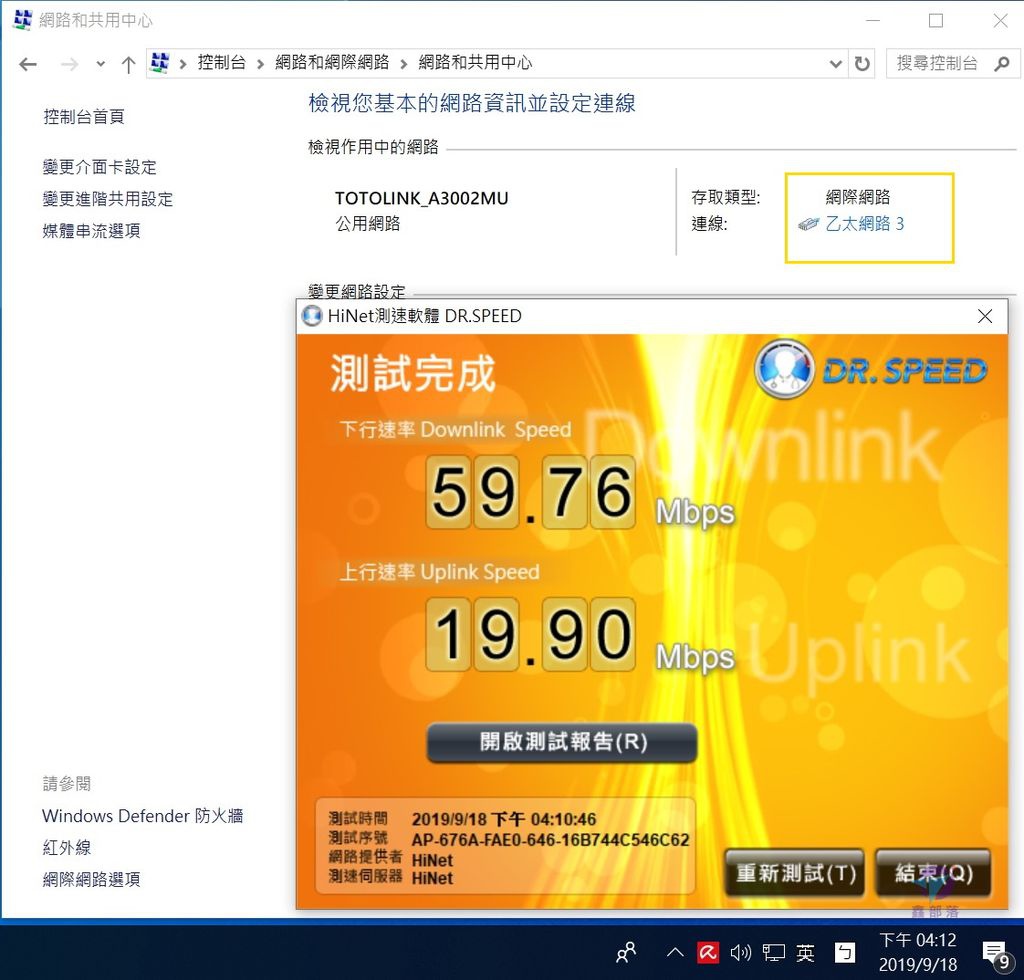Image resolution: width=1024 pixels, height=980 pixels.
Task: Minimize the 網路和共用中心 window
Action: [x=873, y=20]
